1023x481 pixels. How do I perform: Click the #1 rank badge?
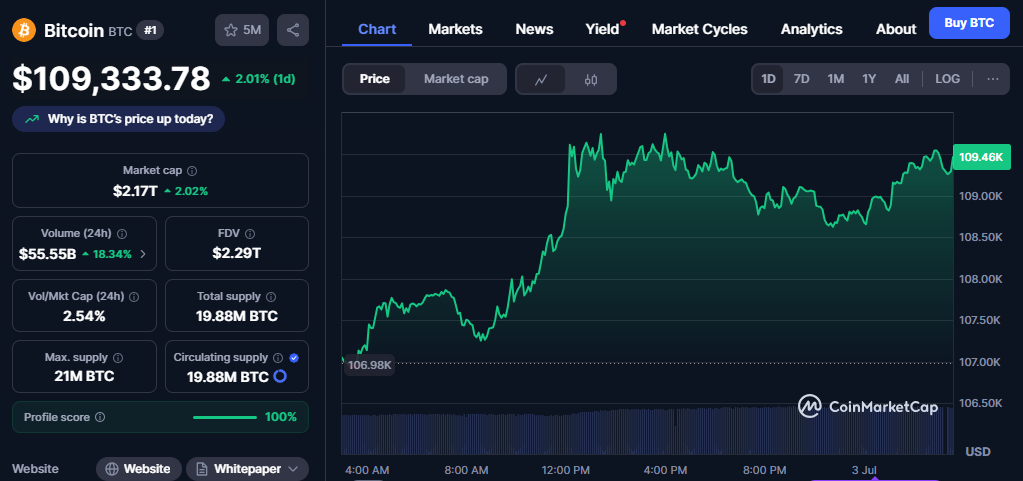point(150,30)
